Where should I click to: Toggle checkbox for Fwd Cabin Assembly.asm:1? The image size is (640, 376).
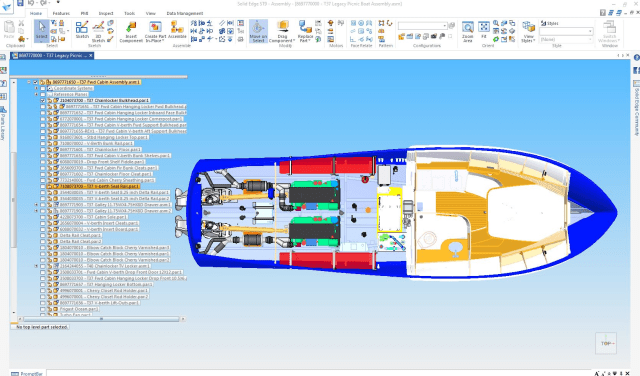[36, 82]
